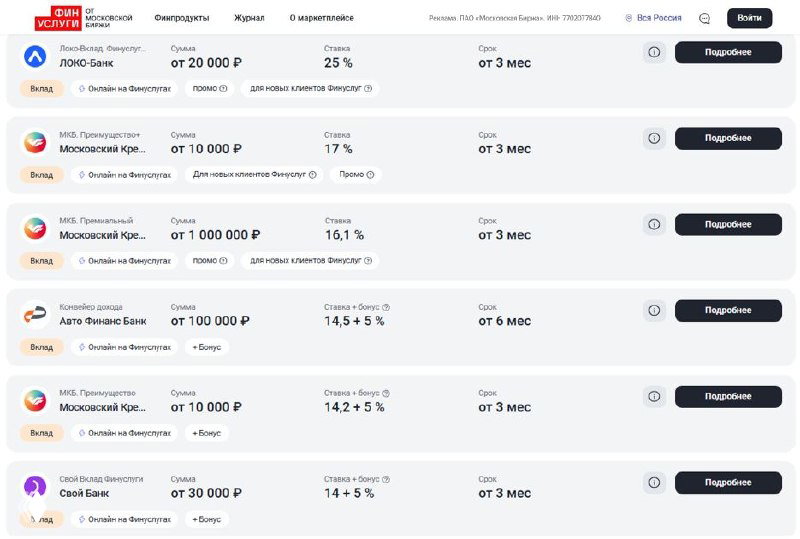Open the 'Вся Россия' region selector
Screen dimensions: 800x539
pyautogui.click(x=653, y=18)
